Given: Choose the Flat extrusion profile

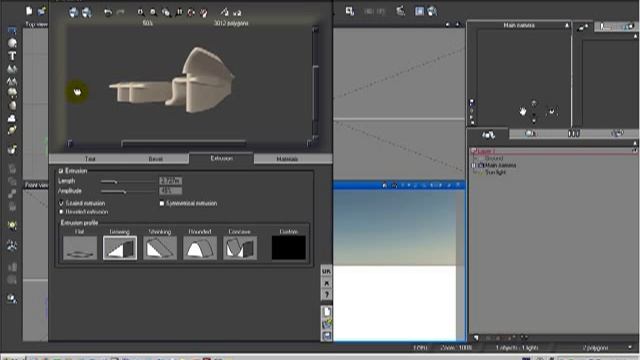Looking at the screenshot, I should (x=80, y=248).
